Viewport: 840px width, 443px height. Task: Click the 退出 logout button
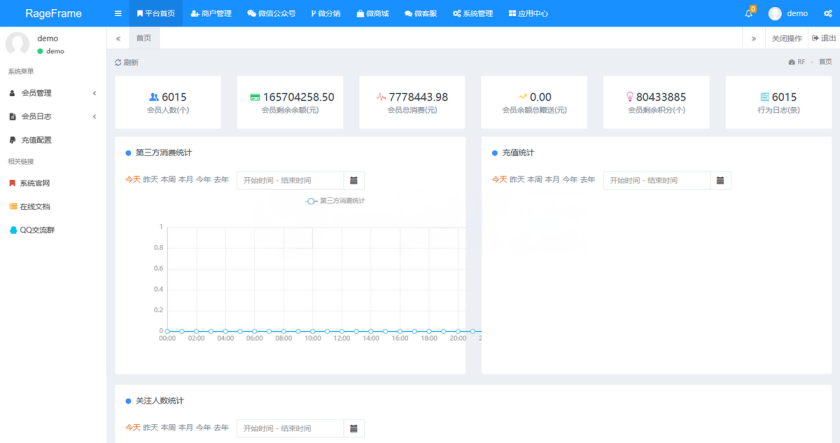(x=824, y=38)
